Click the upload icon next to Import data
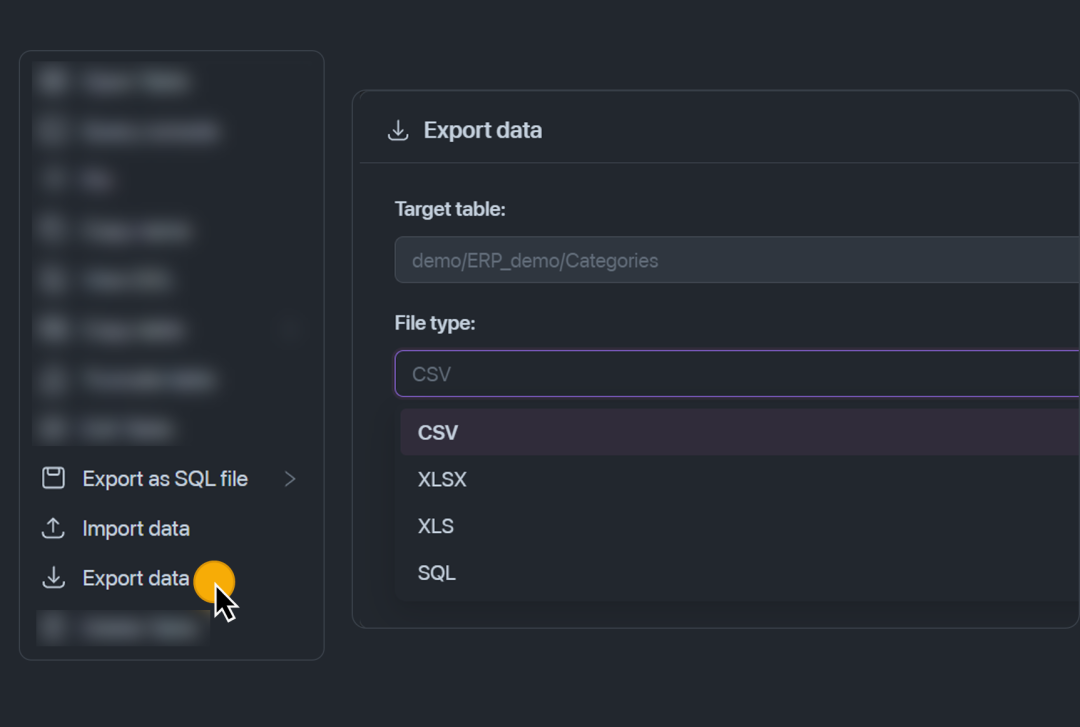This screenshot has height=727, width=1080. click(x=53, y=529)
